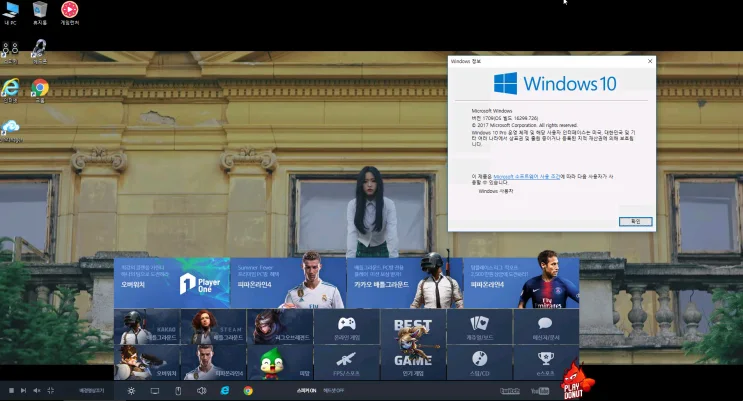Launch the small 피파온라인4 tile
743x401 pixels.
pyautogui.click(x=213, y=363)
